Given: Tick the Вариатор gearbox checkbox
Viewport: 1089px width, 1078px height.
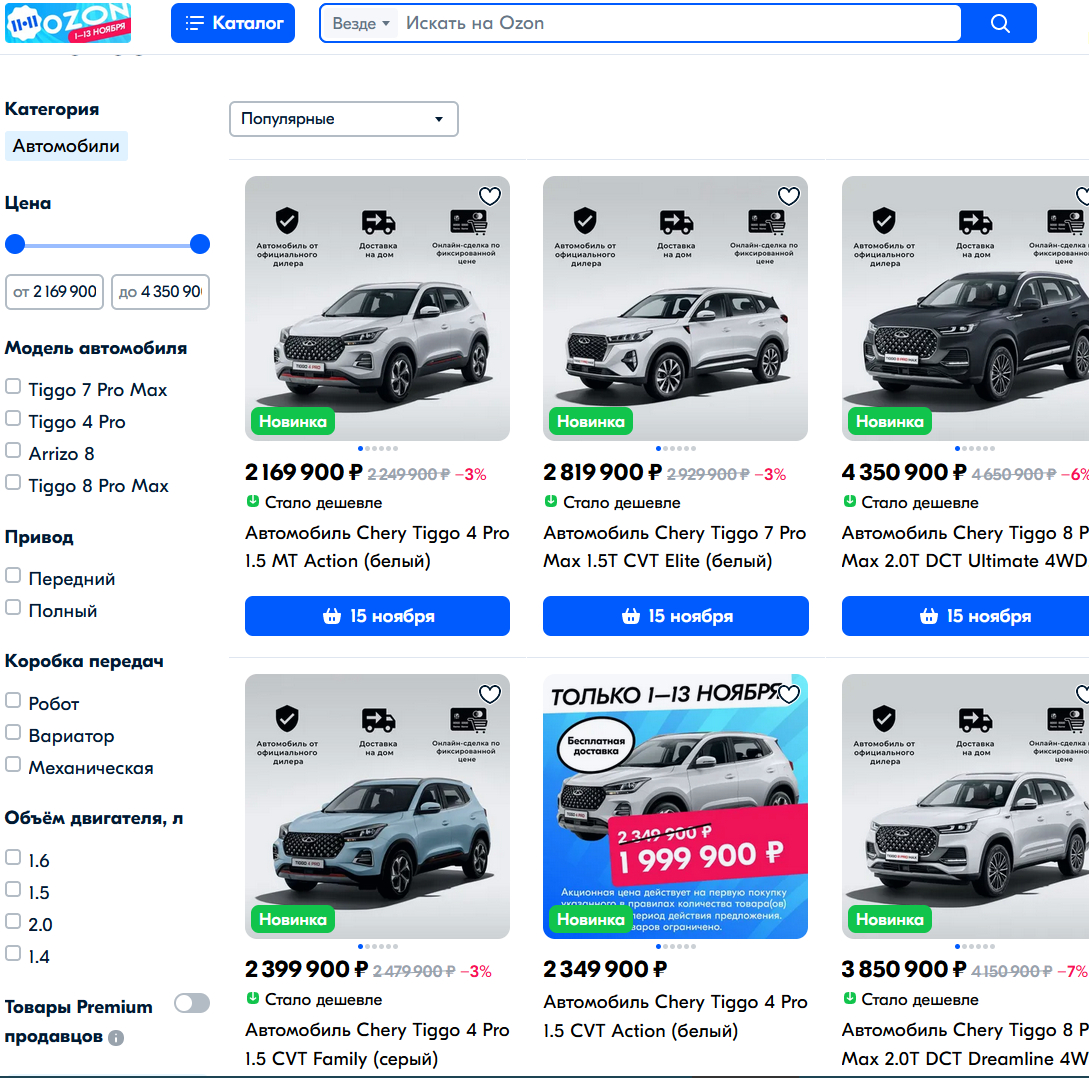Looking at the screenshot, I should (13, 733).
